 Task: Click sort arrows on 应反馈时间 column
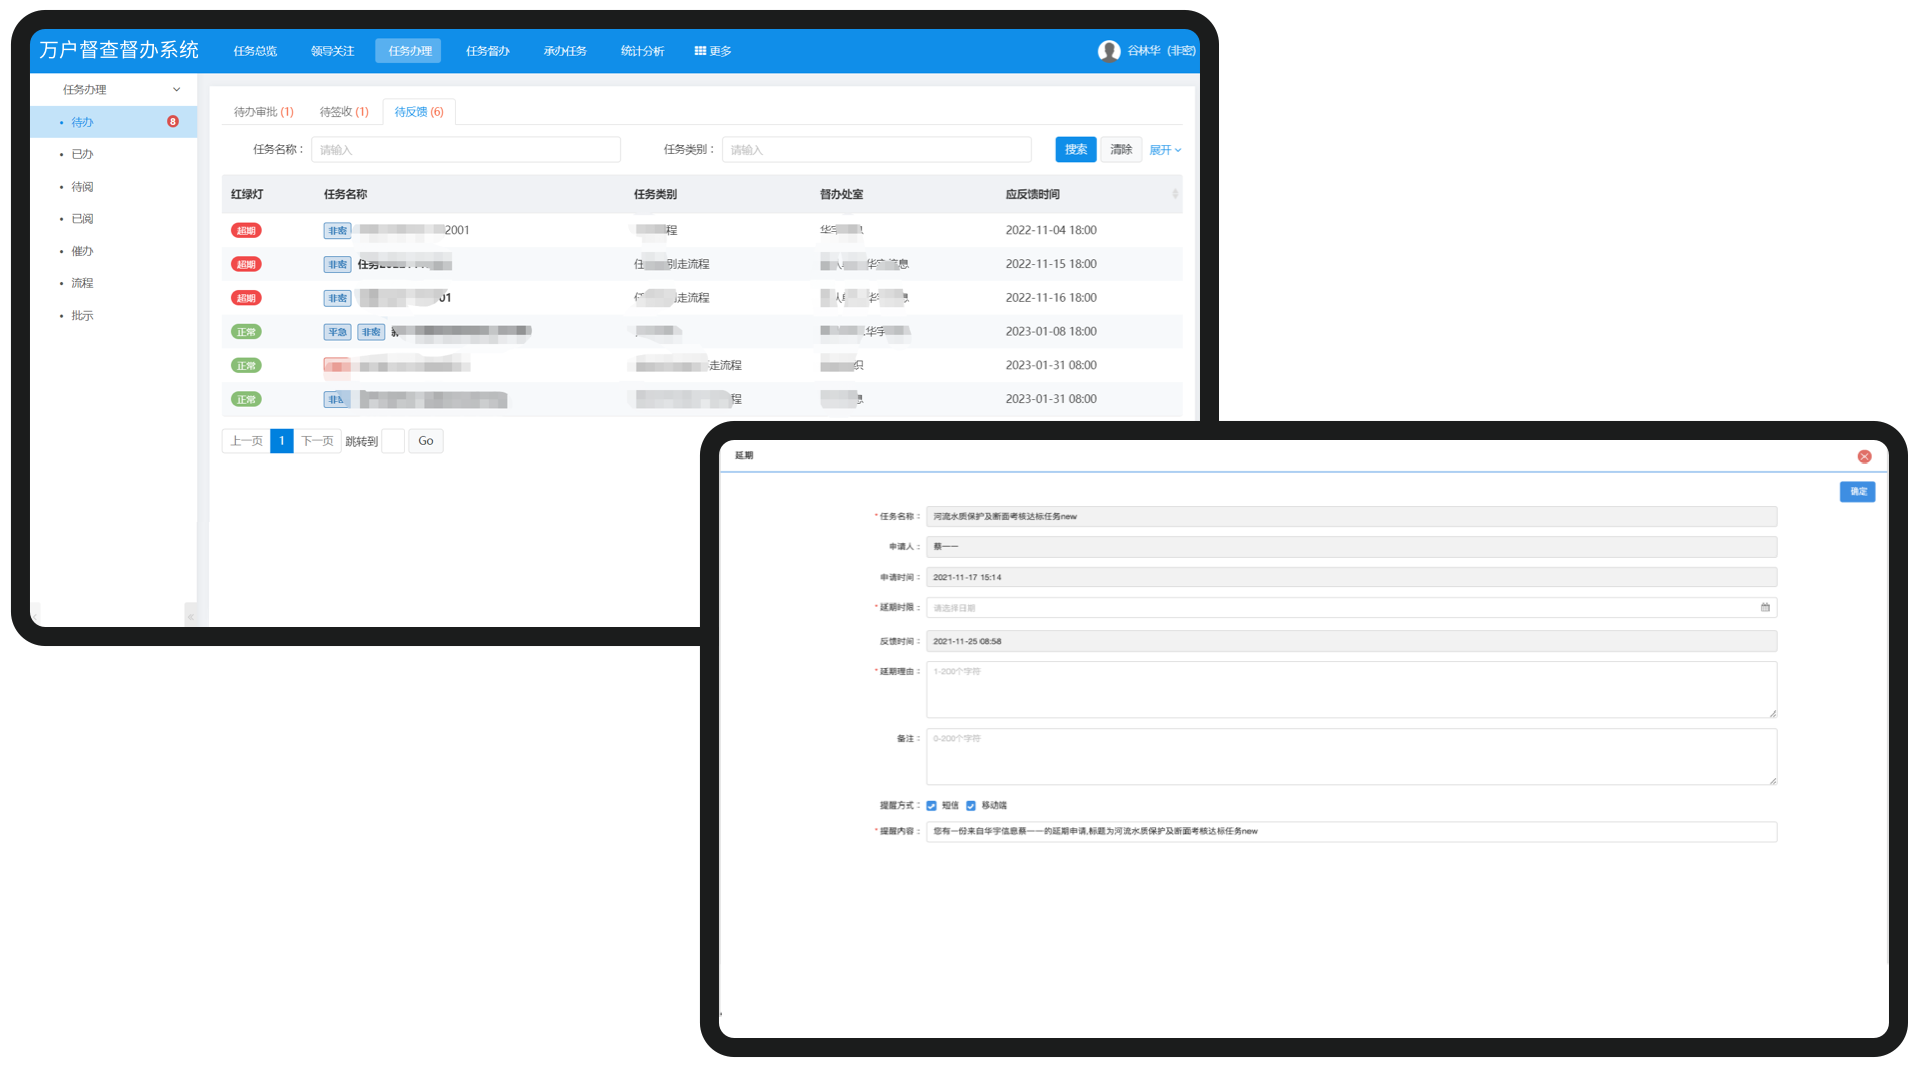click(1174, 194)
